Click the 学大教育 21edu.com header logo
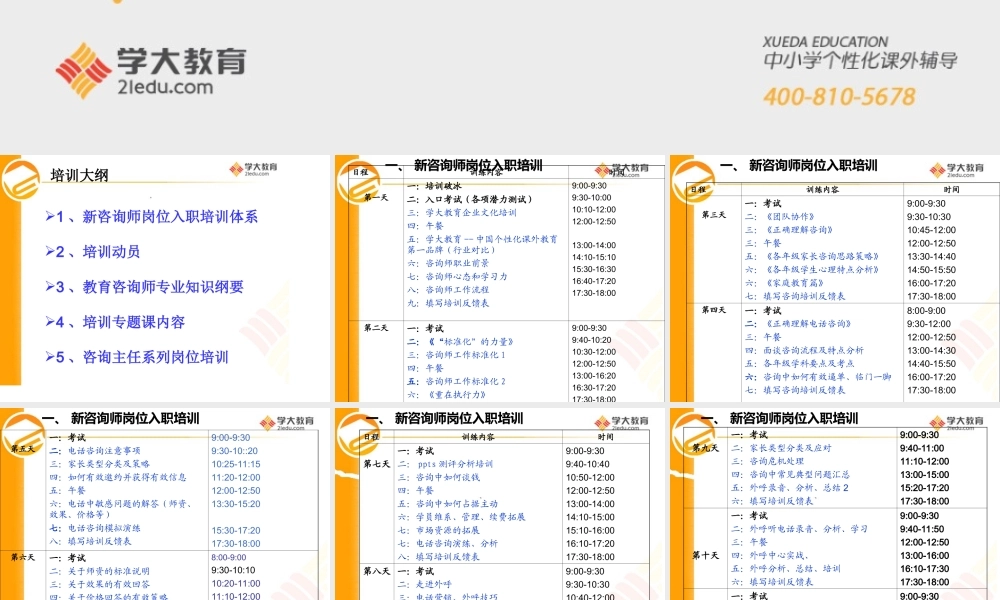This screenshot has height=600, width=1000. (151, 71)
